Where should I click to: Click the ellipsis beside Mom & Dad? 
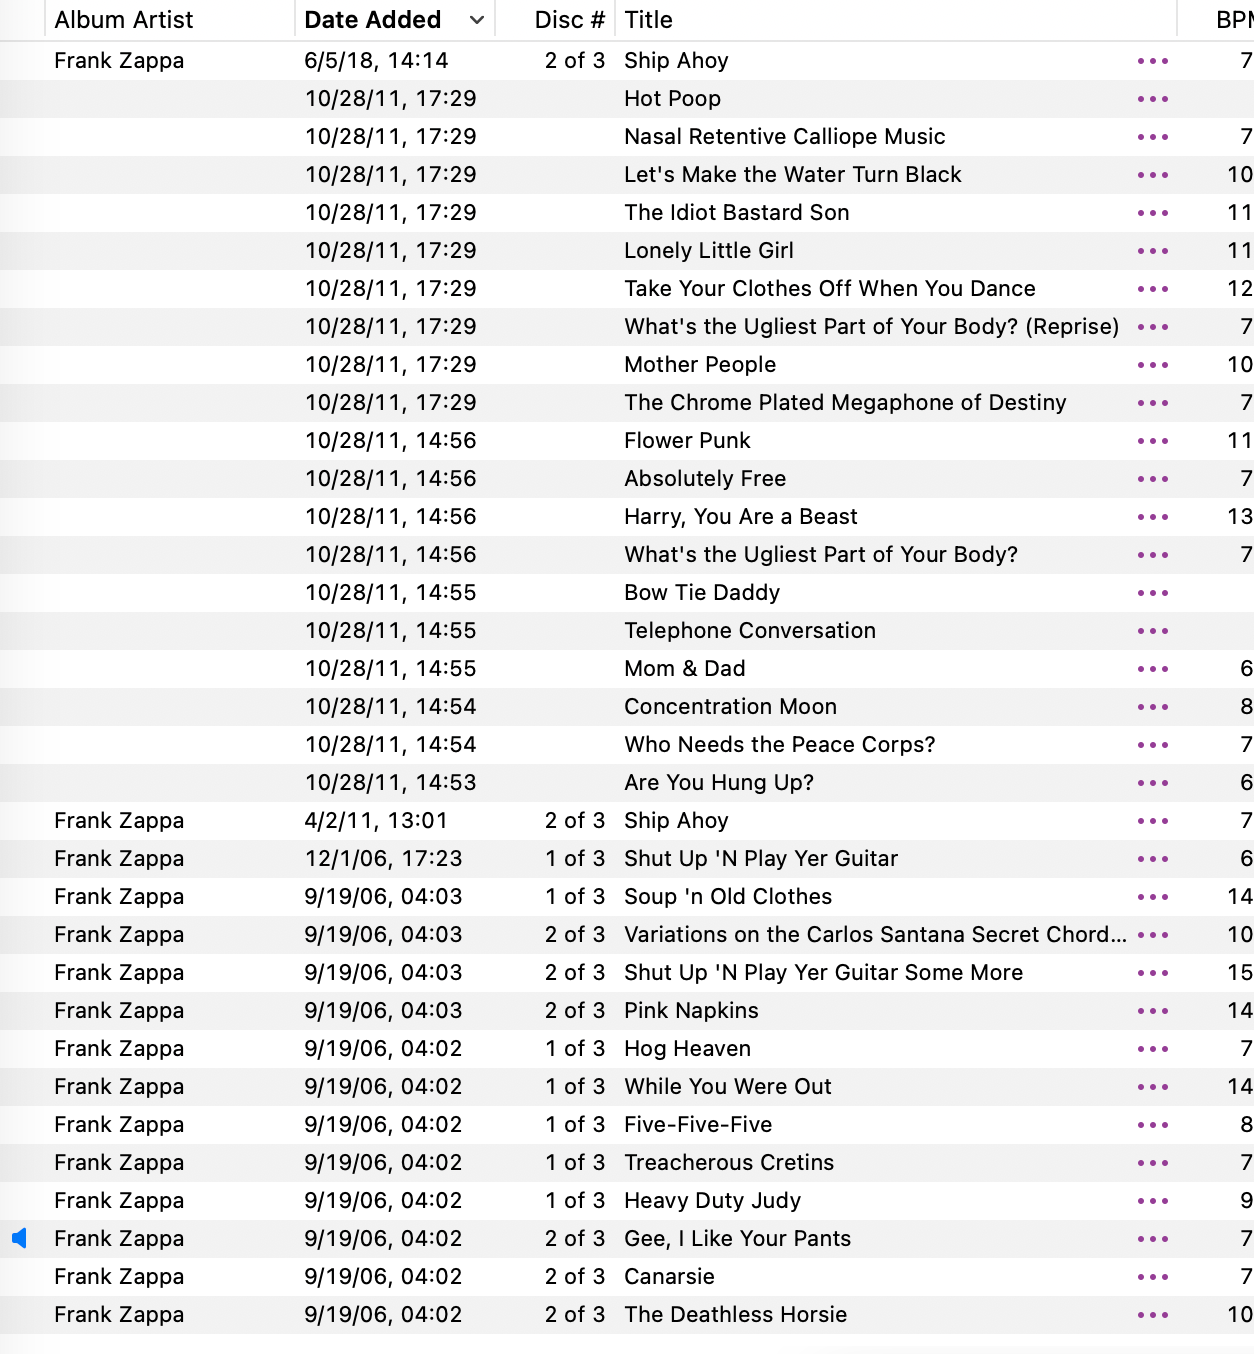coord(1153,669)
